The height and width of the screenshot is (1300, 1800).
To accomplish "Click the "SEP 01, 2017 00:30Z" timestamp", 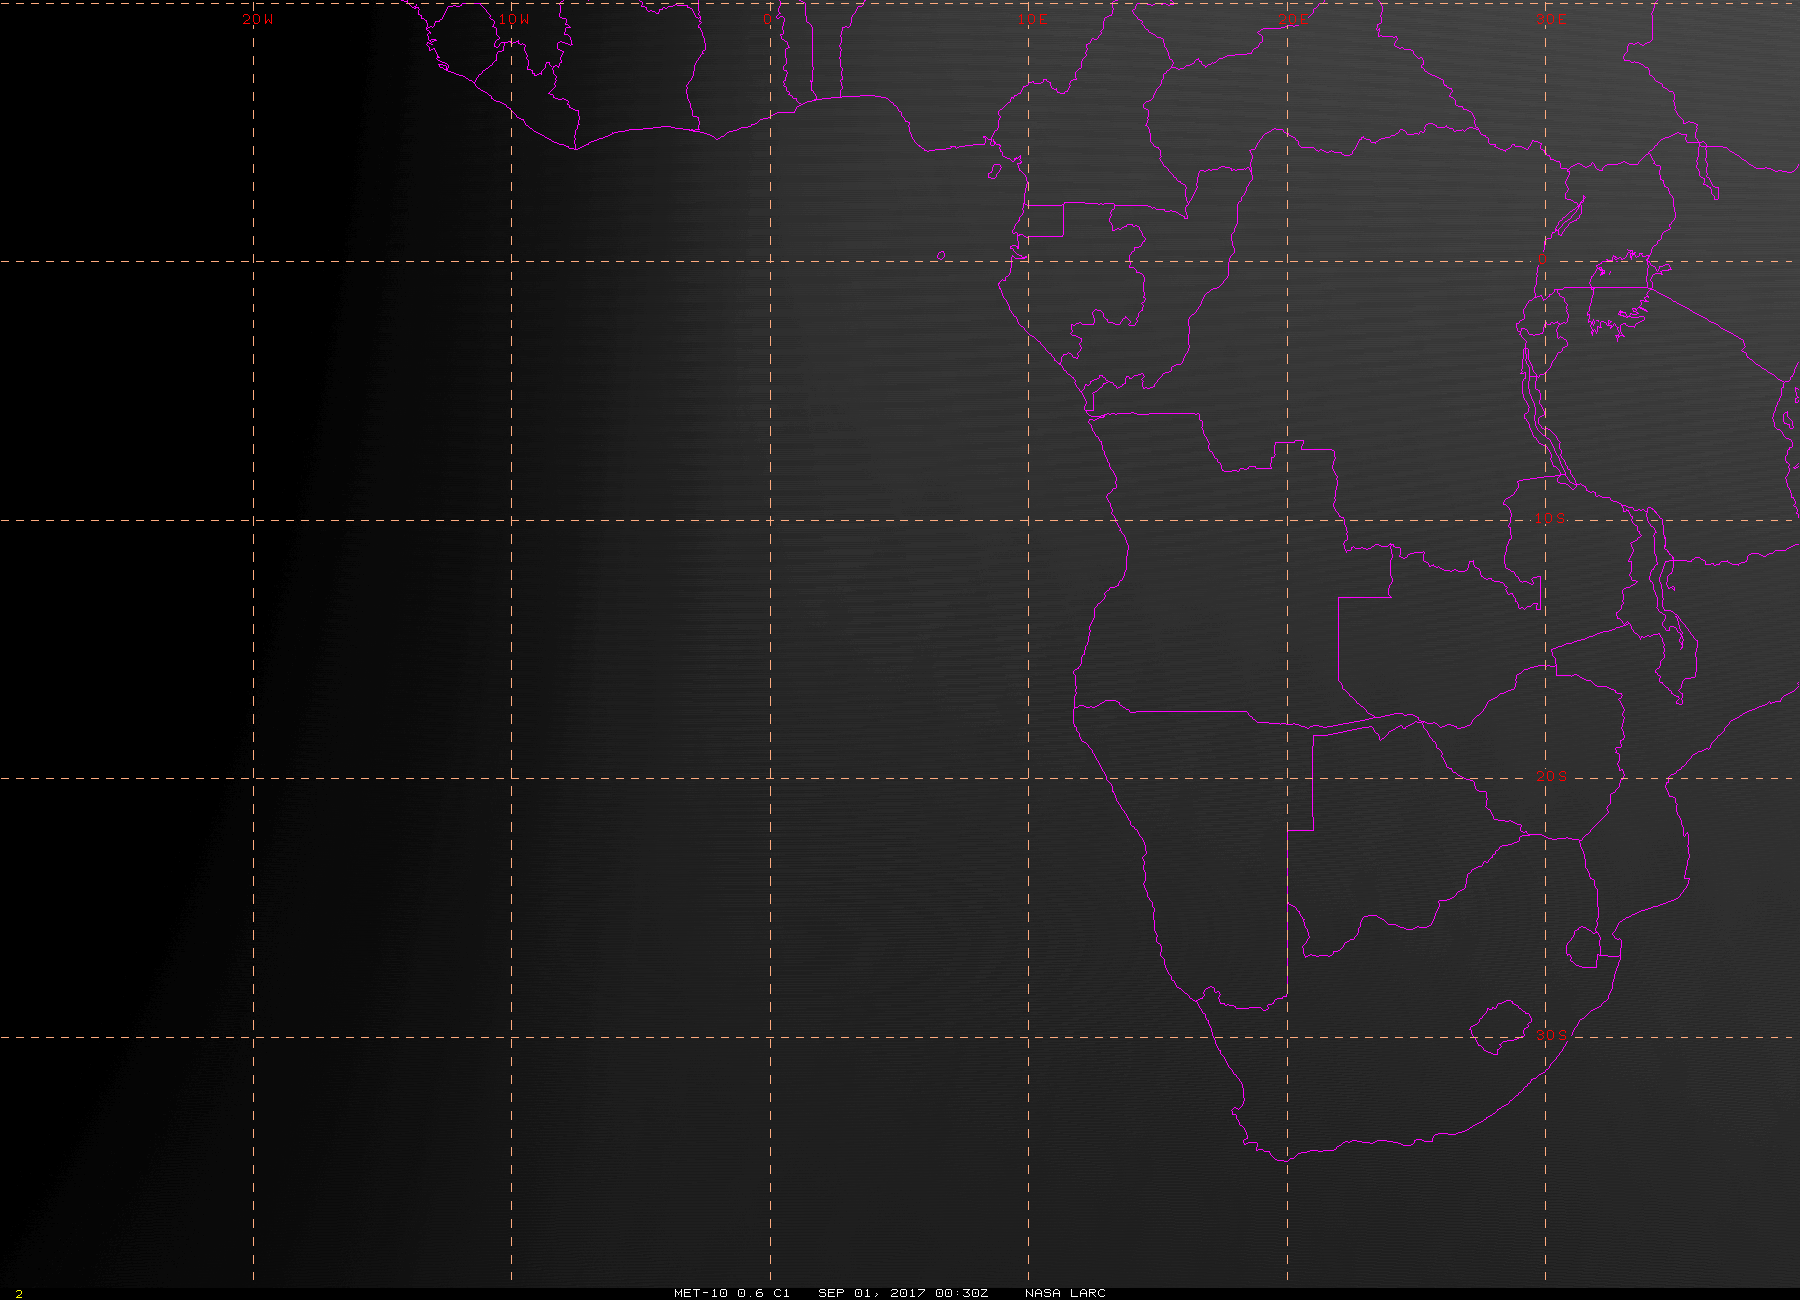I will coord(903,1293).
